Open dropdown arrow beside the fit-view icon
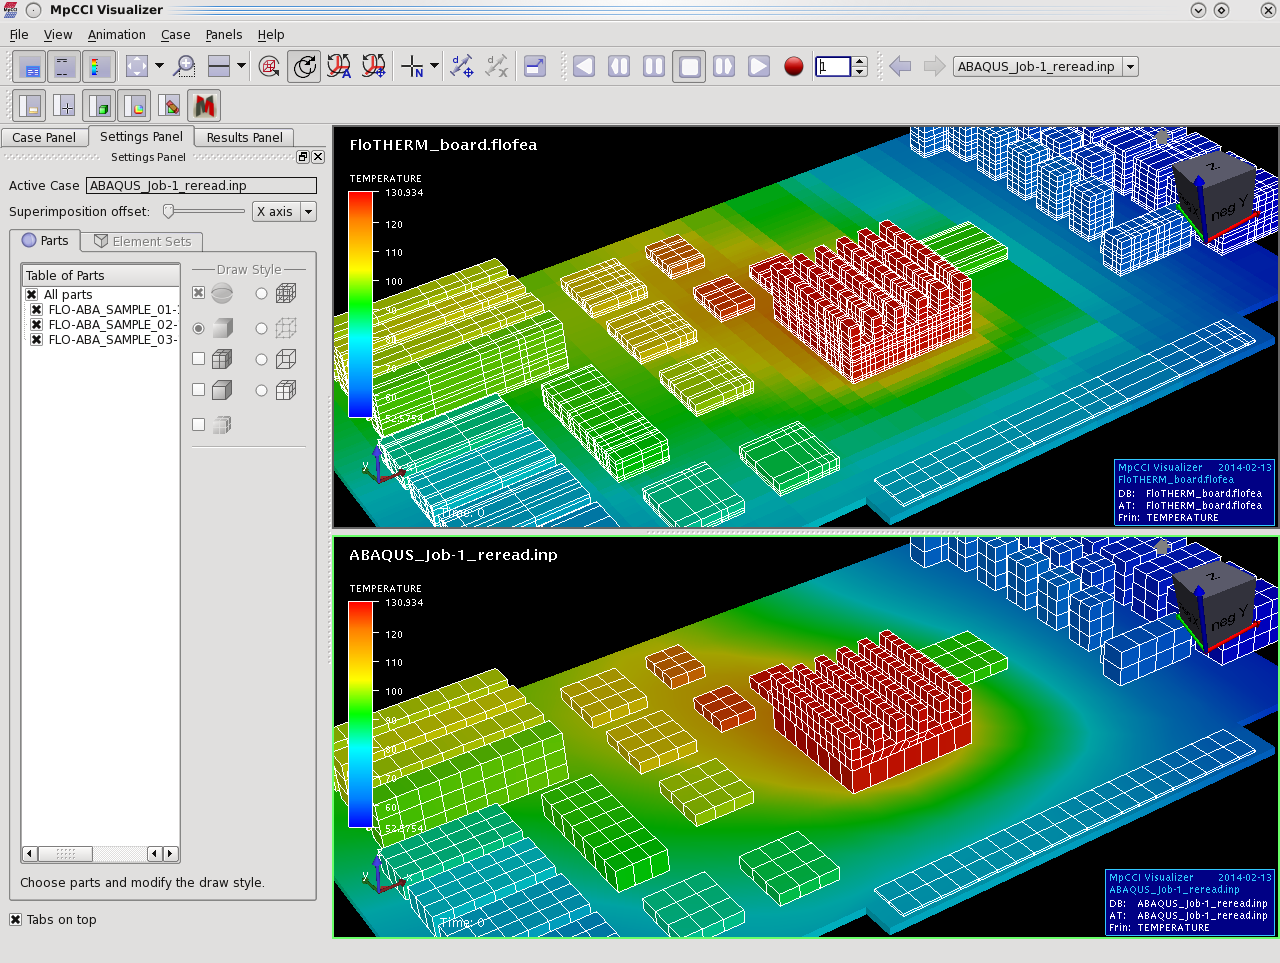Image resolution: width=1280 pixels, height=963 pixels. [159, 67]
